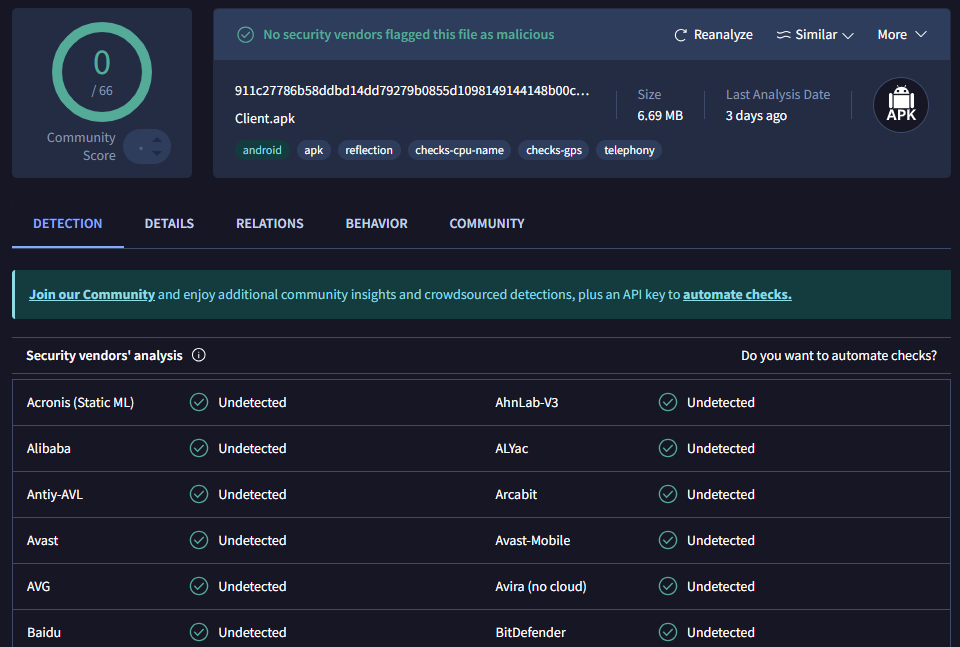The image size is (960, 647).
Task: Click the Similar approximate-equals icon
Action: tap(784, 35)
